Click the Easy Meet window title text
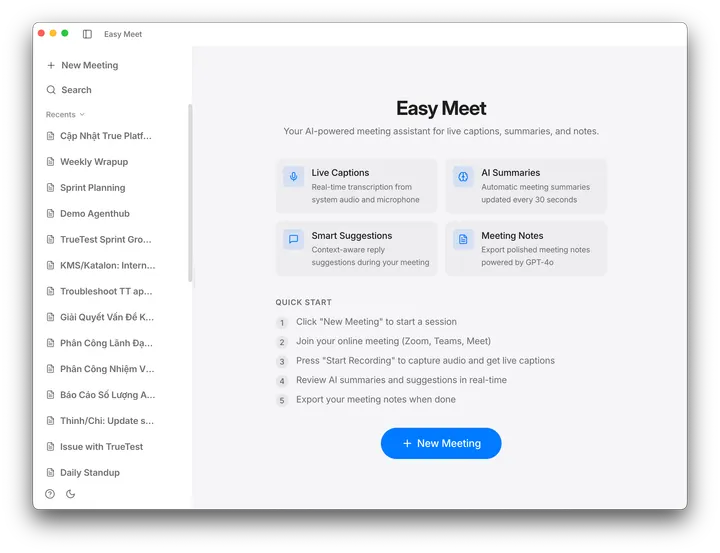The width and height of the screenshot is (720, 553). [123, 34]
